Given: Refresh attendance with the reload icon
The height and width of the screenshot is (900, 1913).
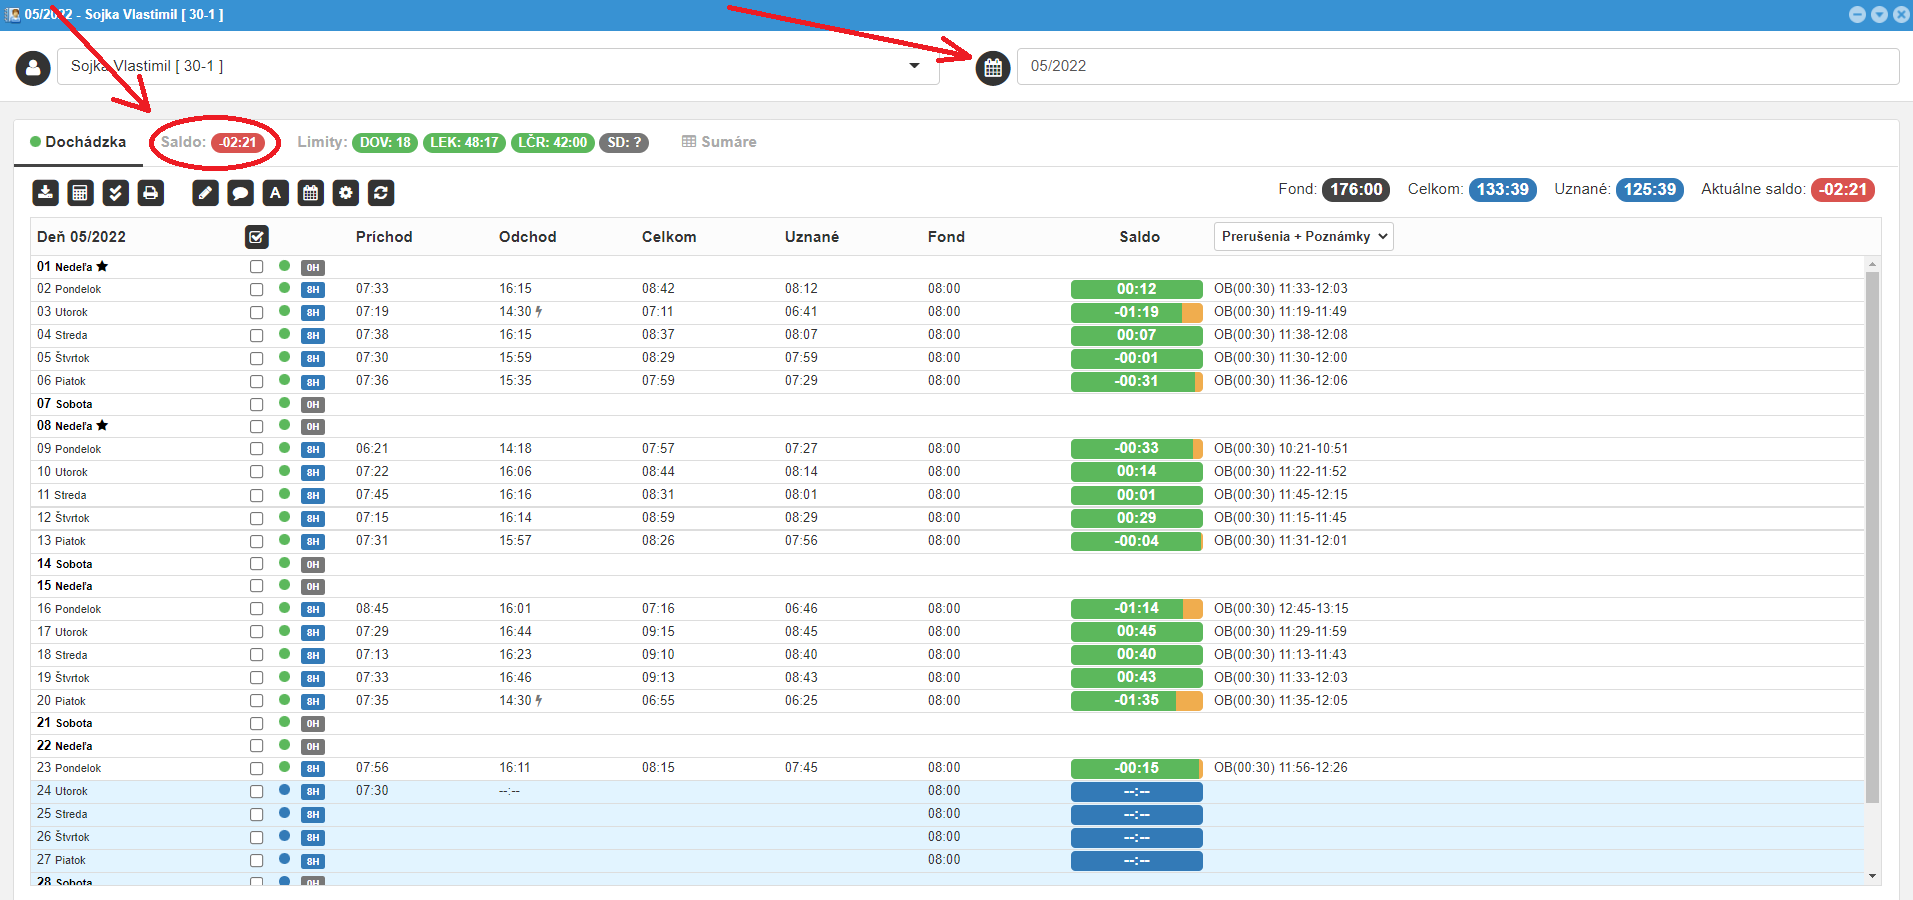Looking at the screenshot, I should pos(381,193).
